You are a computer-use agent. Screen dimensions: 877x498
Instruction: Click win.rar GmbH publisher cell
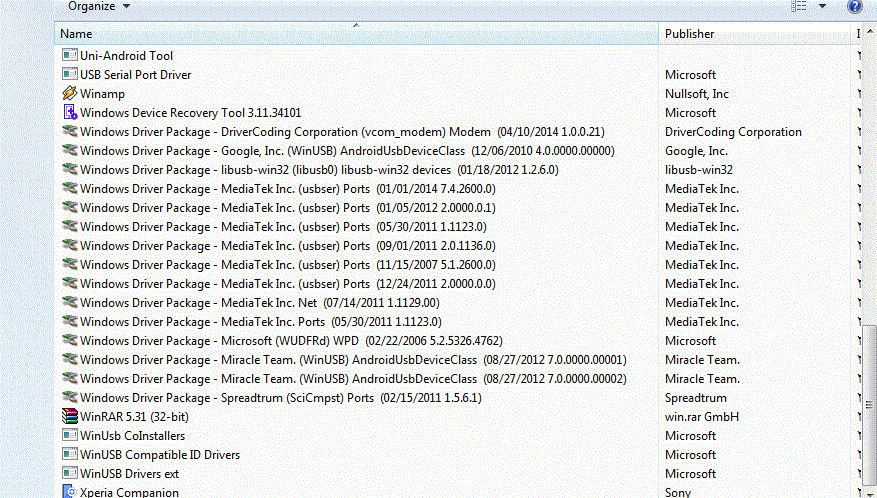point(702,417)
